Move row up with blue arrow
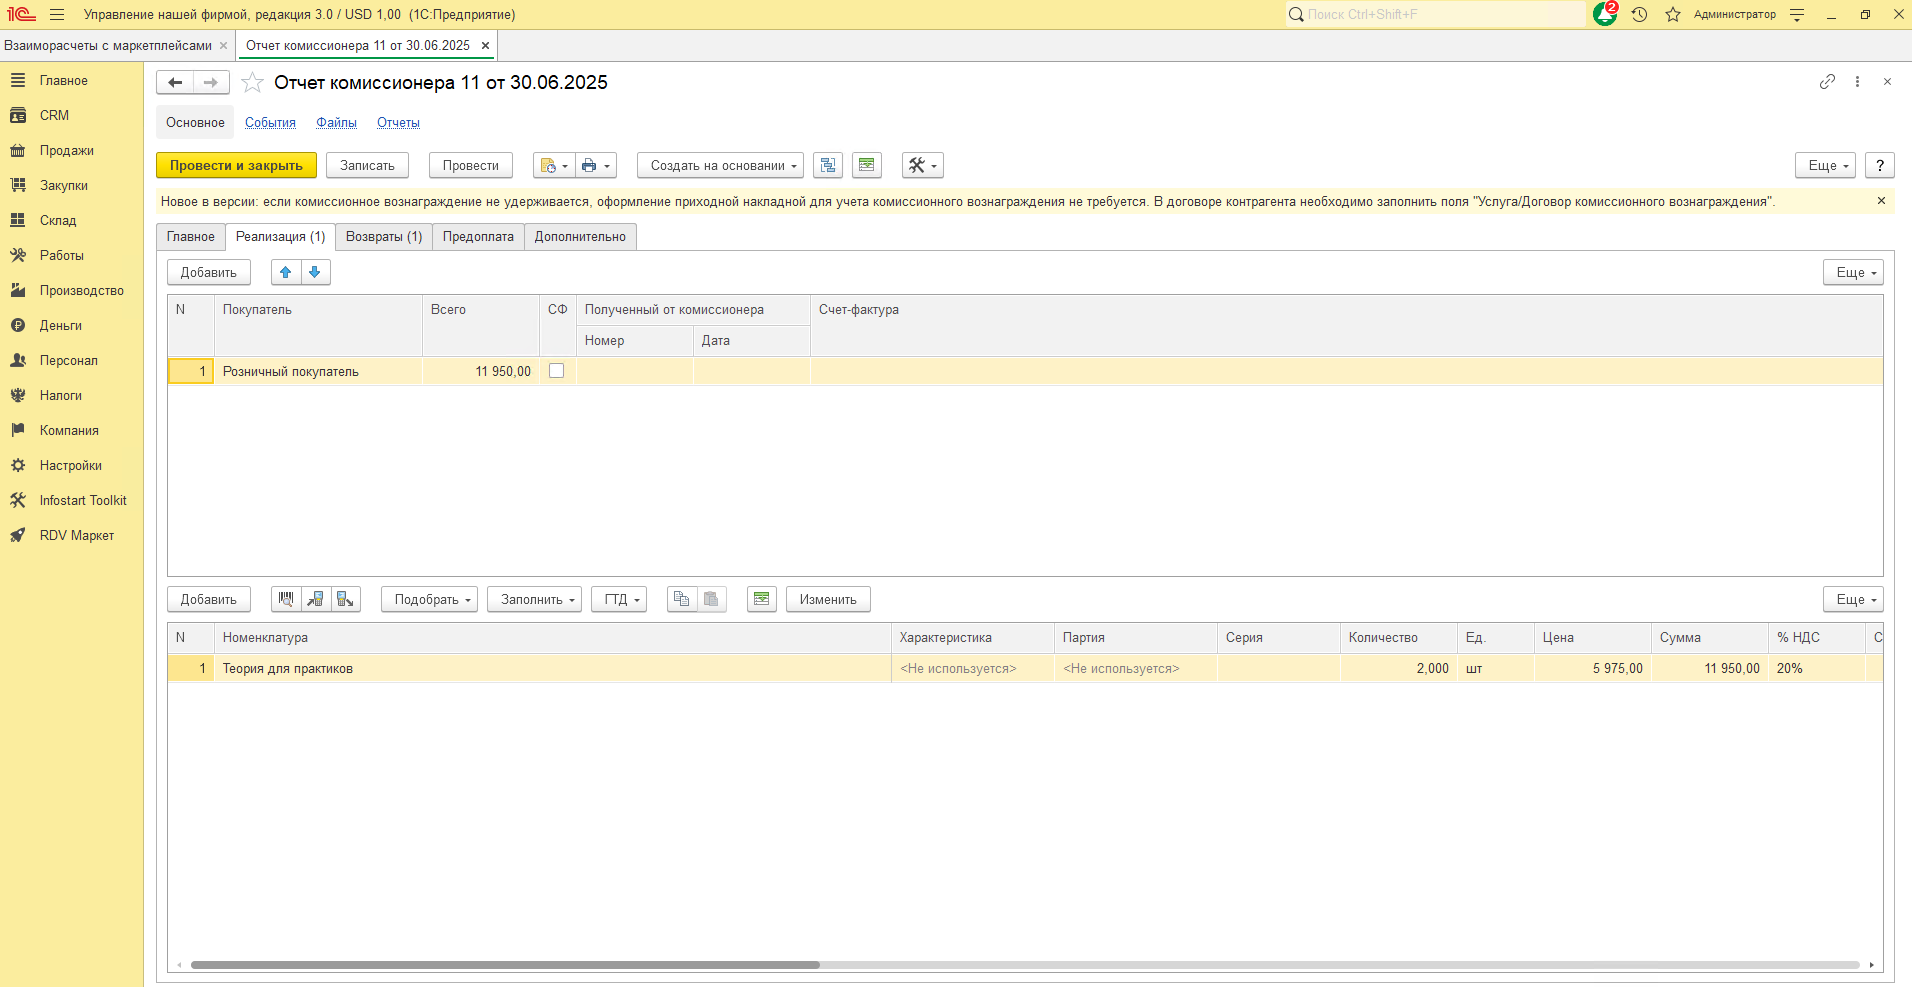 286,272
